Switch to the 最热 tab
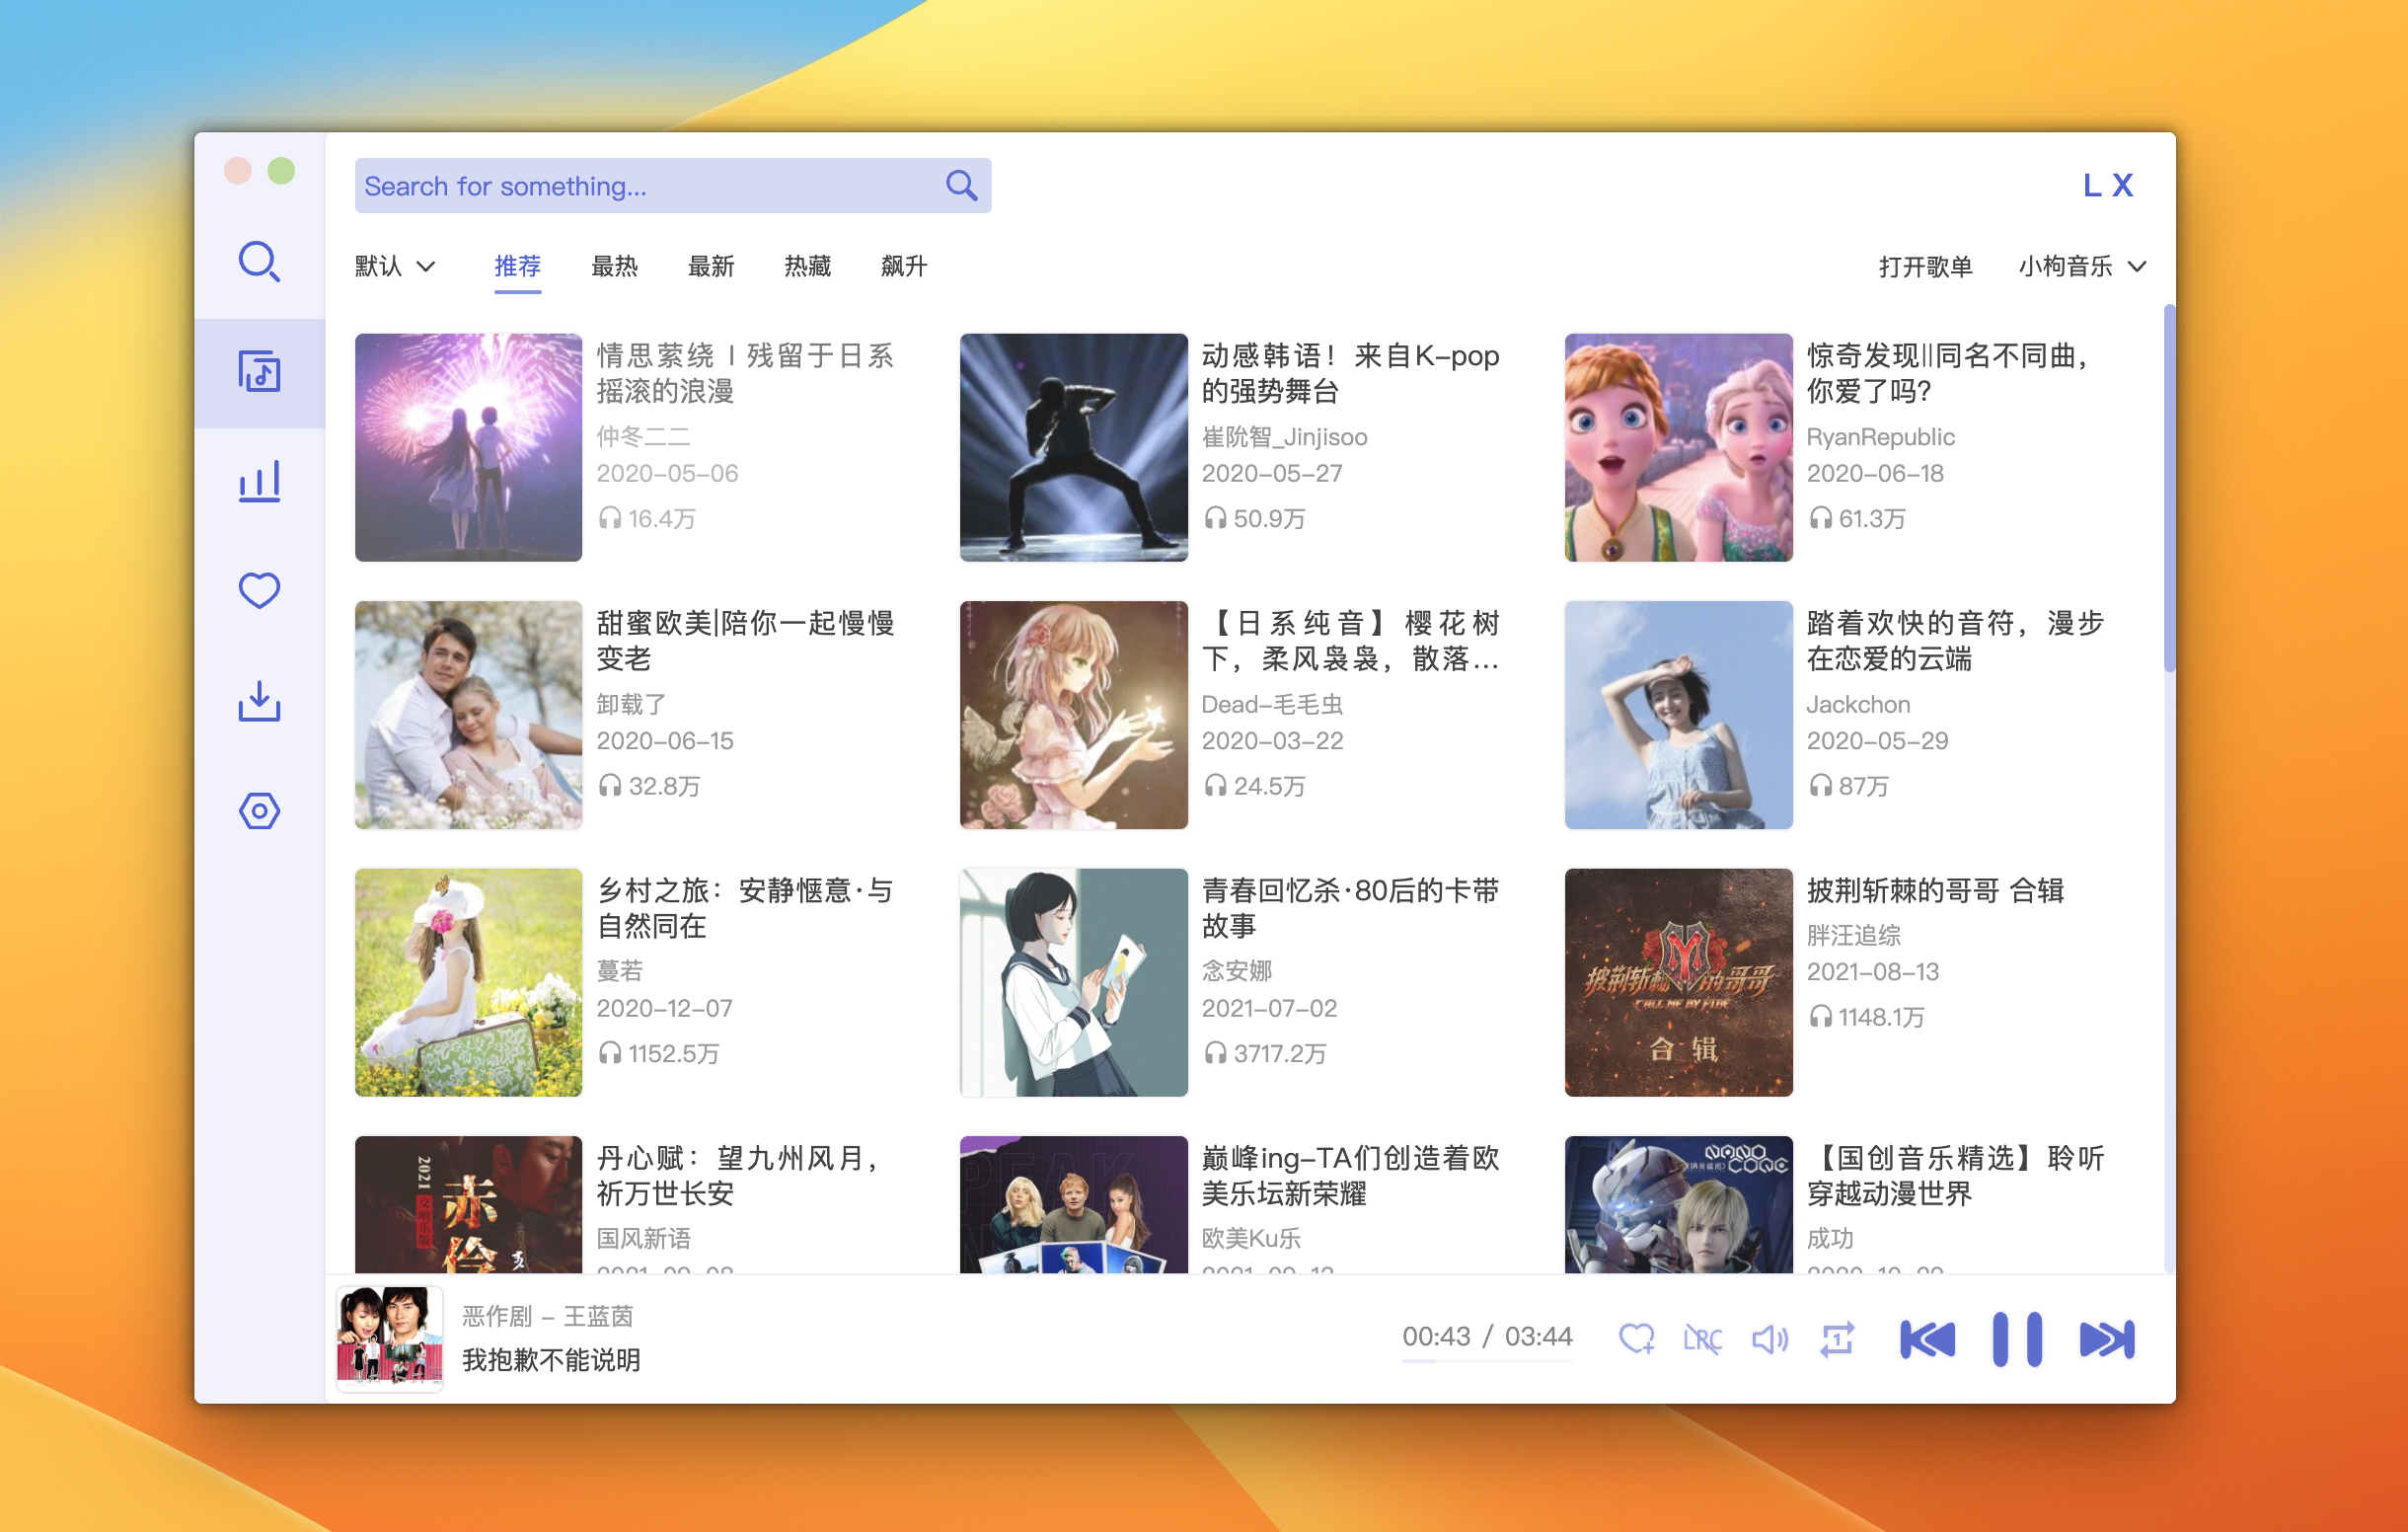The image size is (2408, 1532). [x=614, y=266]
